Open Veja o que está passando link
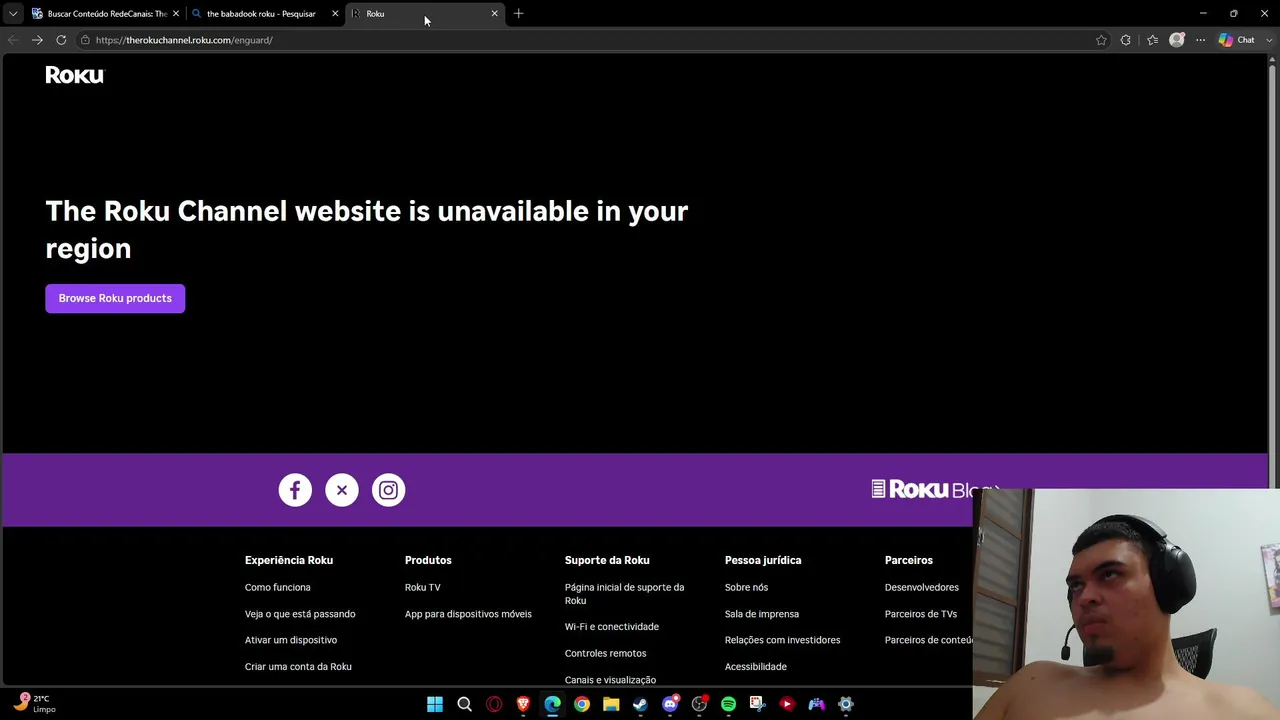This screenshot has width=1280, height=720. pos(300,614)
